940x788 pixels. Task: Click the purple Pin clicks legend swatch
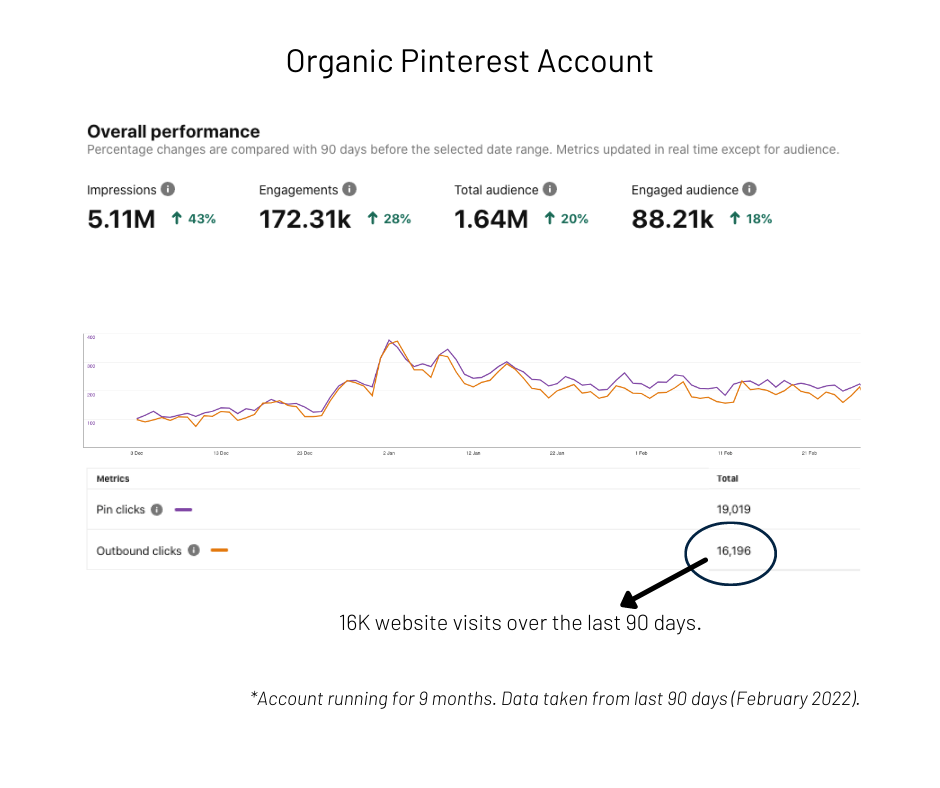183,510
